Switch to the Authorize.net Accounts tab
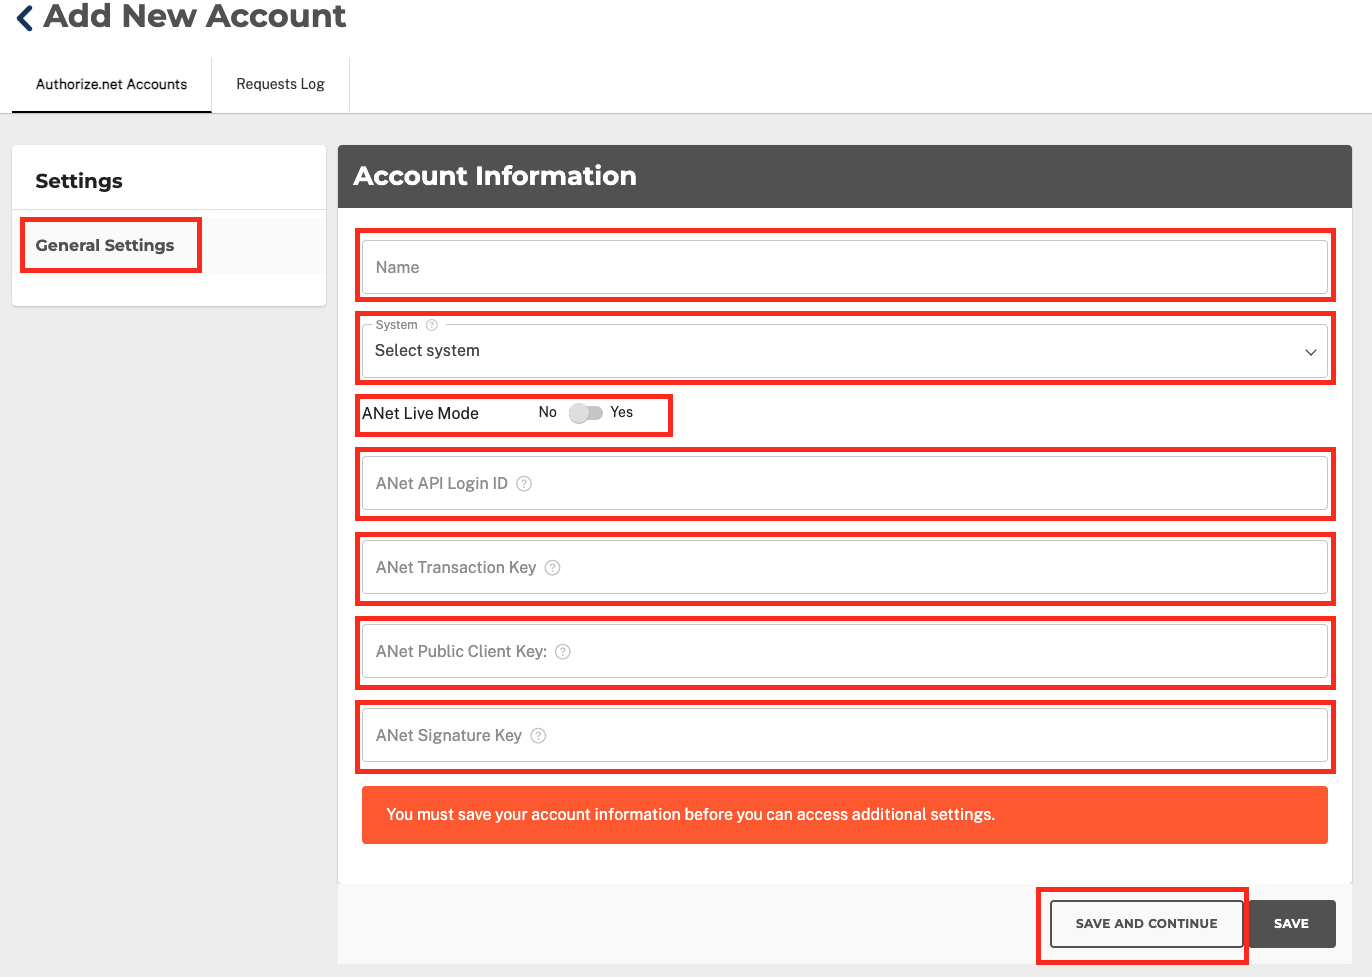This screenshot has width=1372, height=977. (x=112, y=84)
